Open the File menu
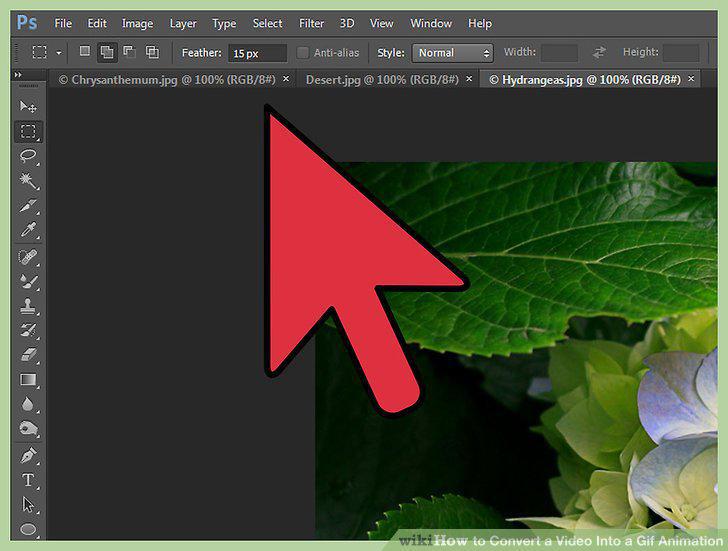 63,23
